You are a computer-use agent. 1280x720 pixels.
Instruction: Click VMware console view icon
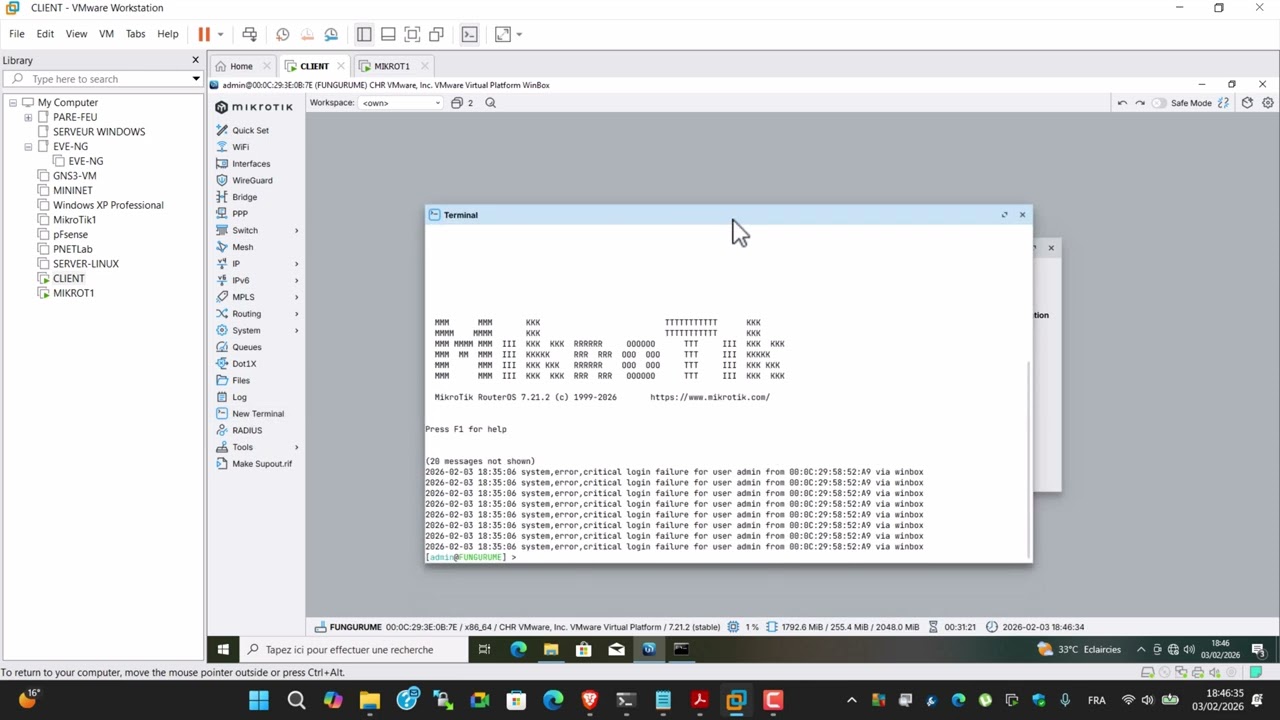point(470,34)
